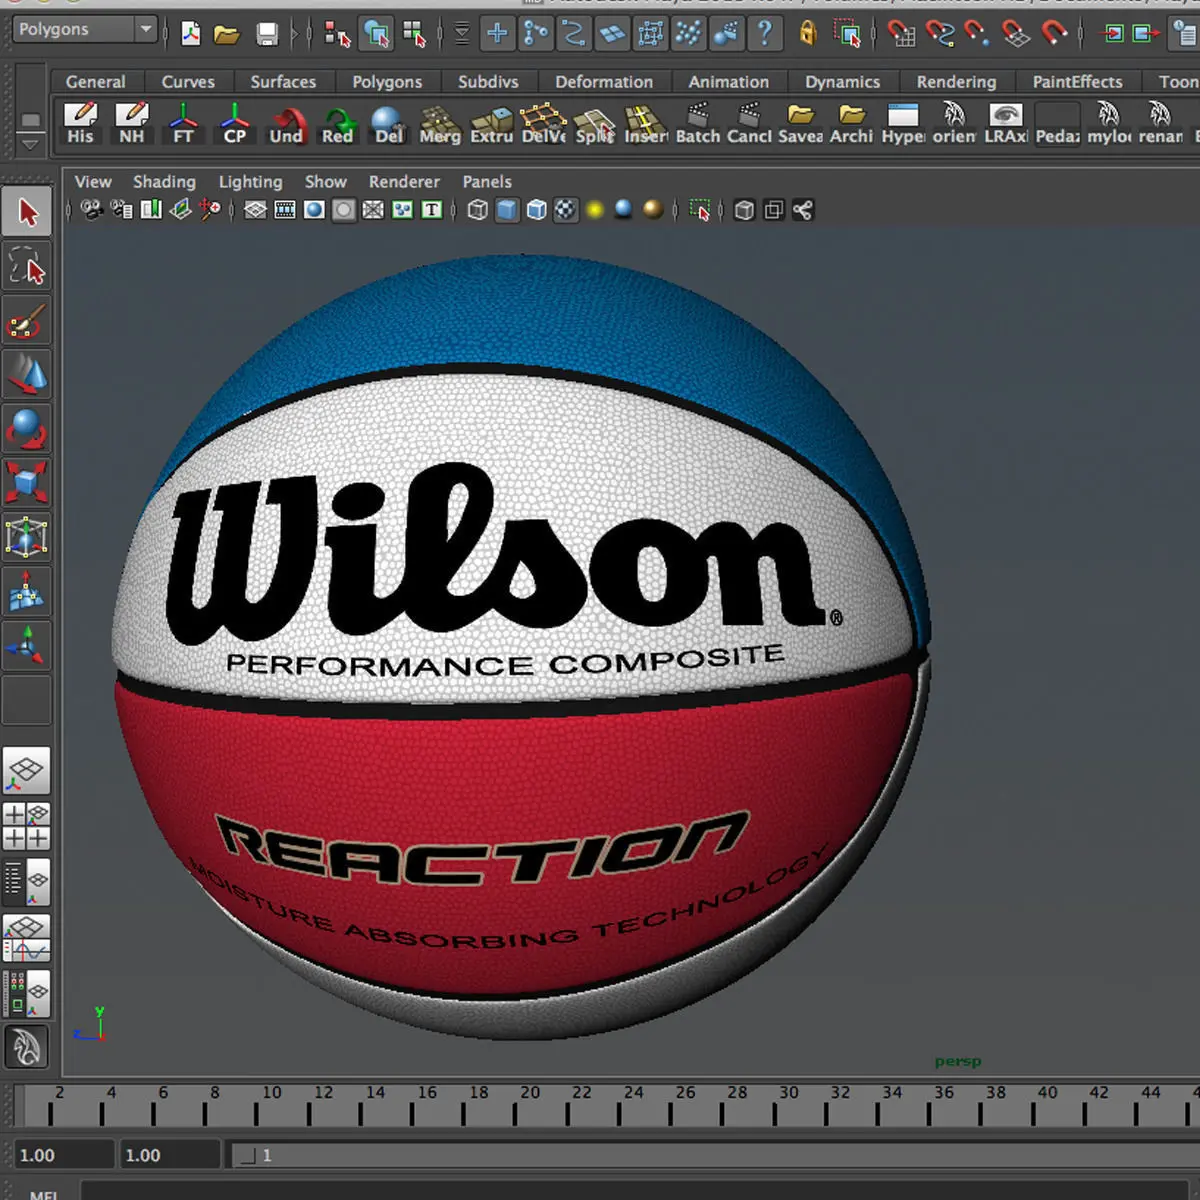
Task: Select the arrow Select tool
Action: coord(27,212)
